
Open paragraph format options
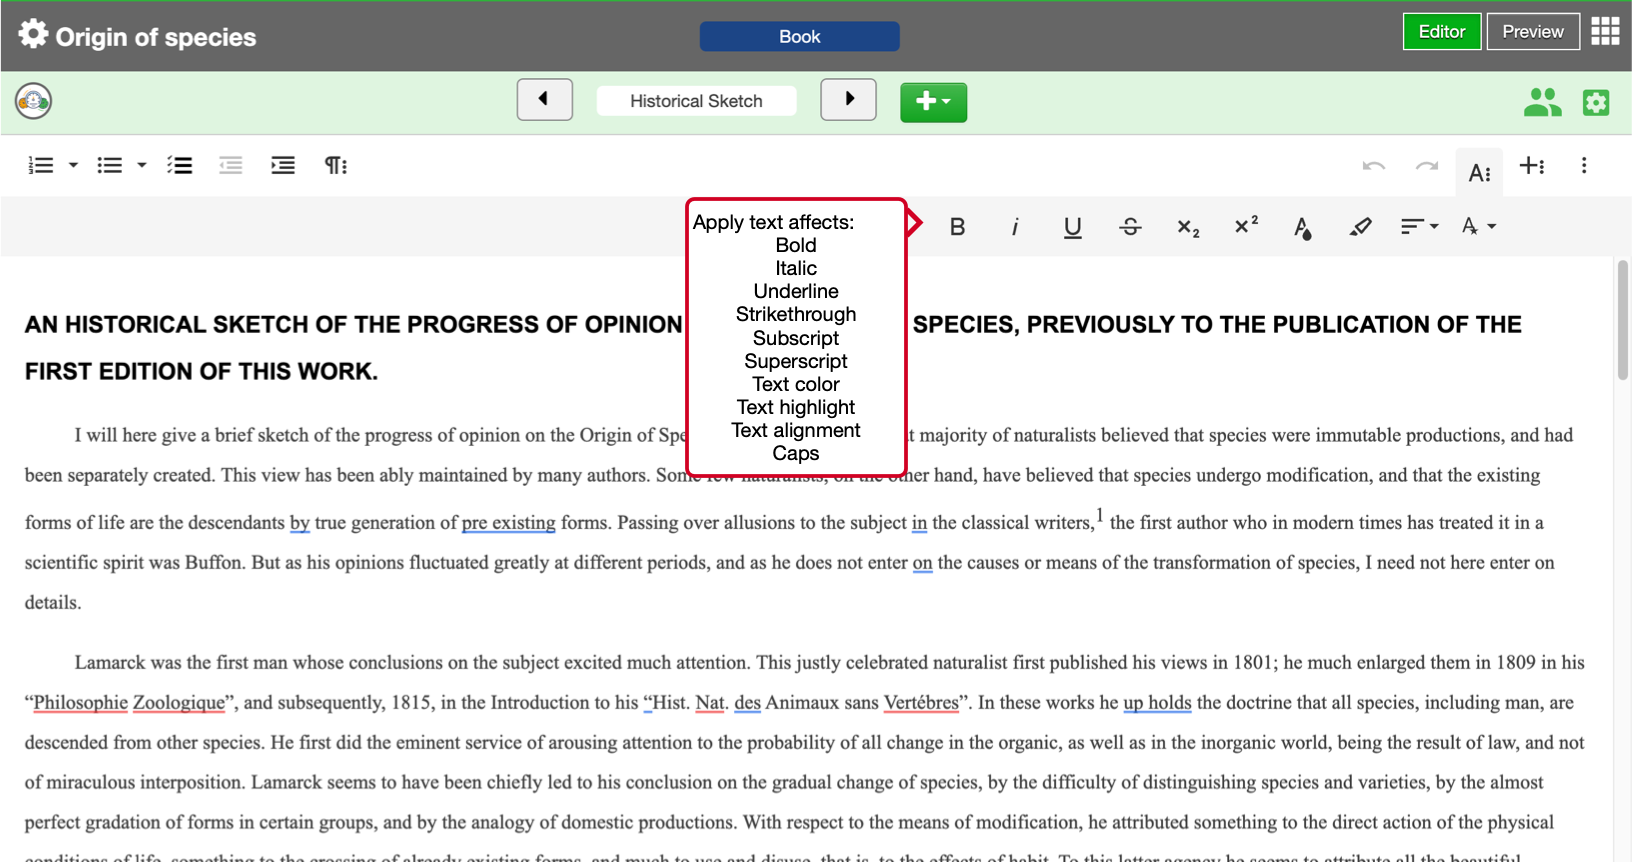[x=336, y=166]
